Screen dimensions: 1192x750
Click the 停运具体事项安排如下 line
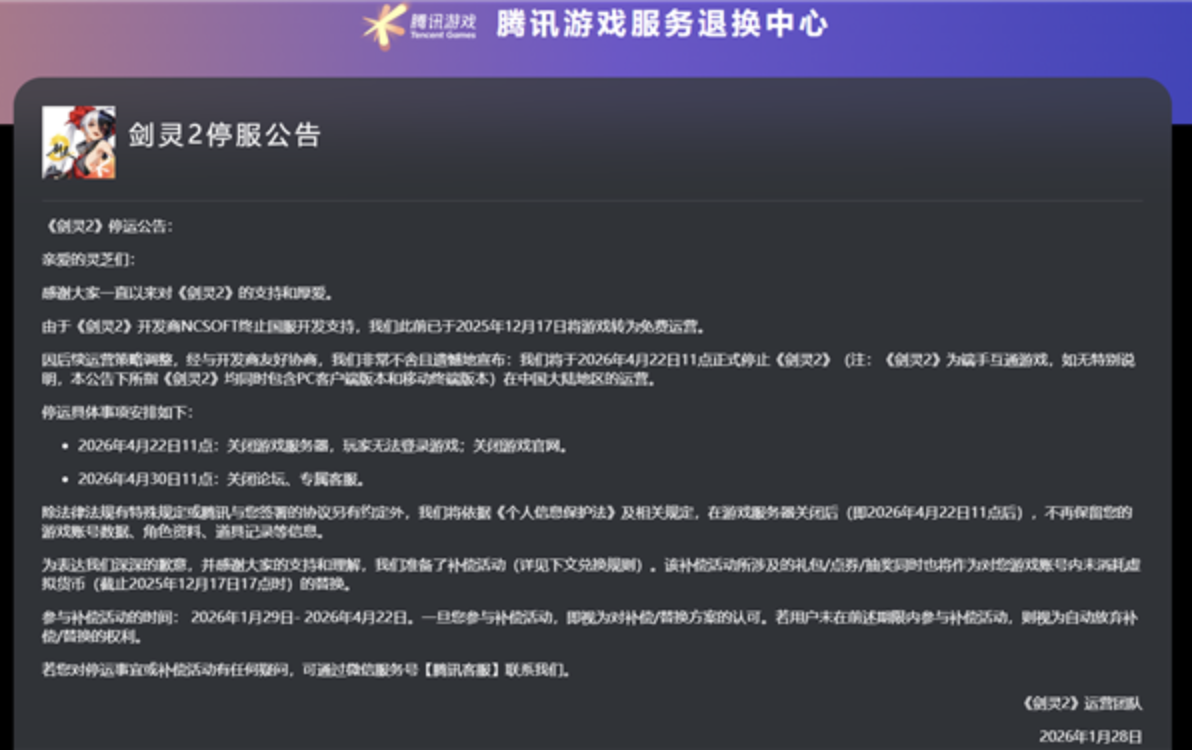(x=117, y=412)
